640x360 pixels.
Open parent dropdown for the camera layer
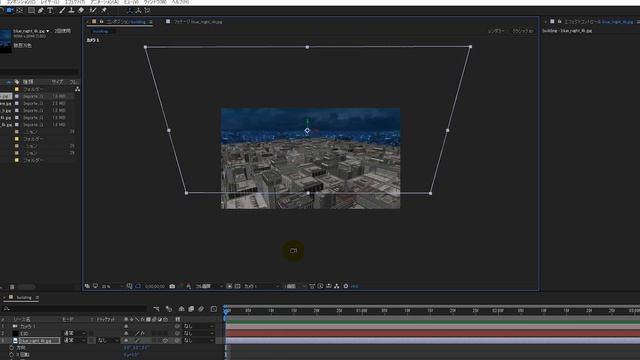199,326
